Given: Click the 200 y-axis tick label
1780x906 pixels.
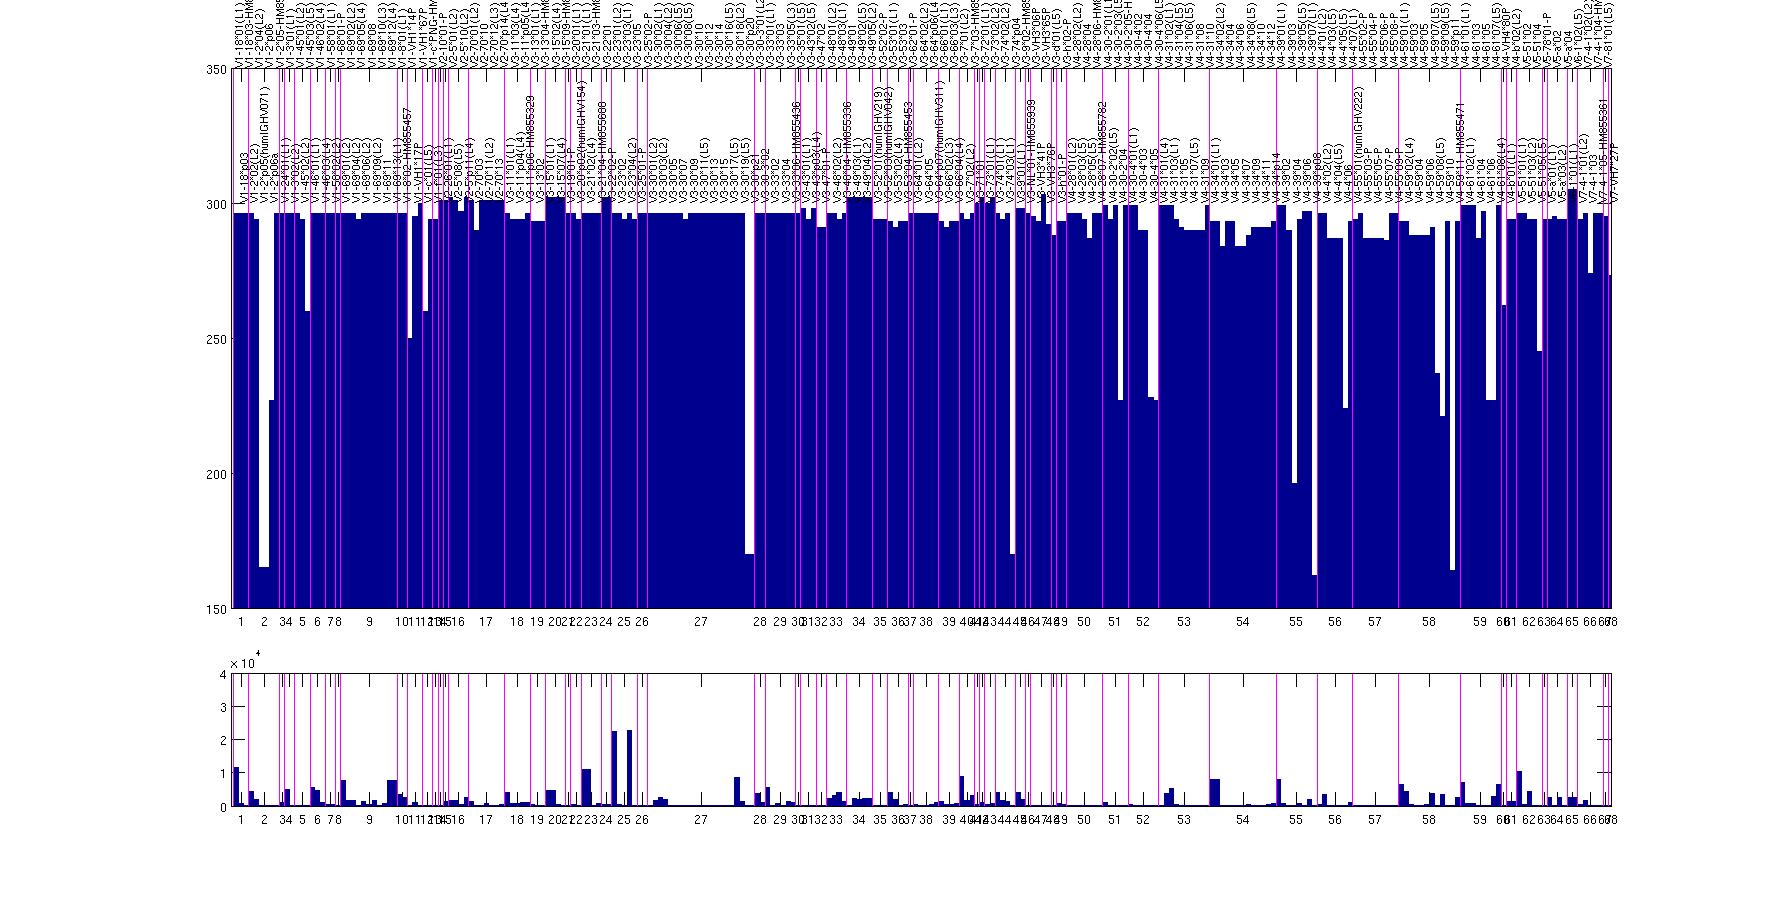Looking at the screenshot, I should click(214, 474).
